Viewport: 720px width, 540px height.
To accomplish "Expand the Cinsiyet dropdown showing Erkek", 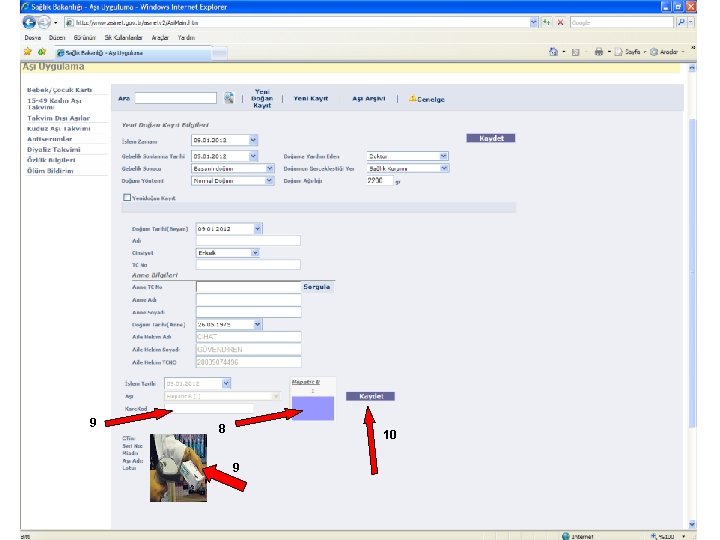I will tap(255, 253).
